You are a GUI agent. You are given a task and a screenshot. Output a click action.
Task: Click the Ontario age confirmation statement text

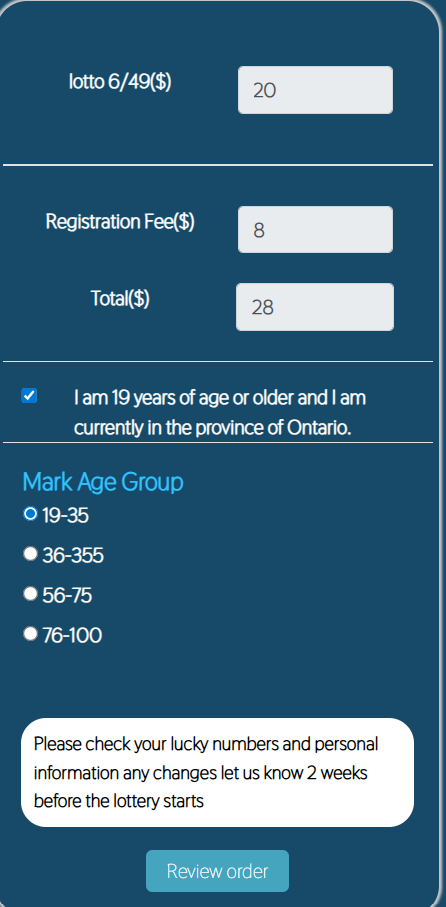point(220,413)
